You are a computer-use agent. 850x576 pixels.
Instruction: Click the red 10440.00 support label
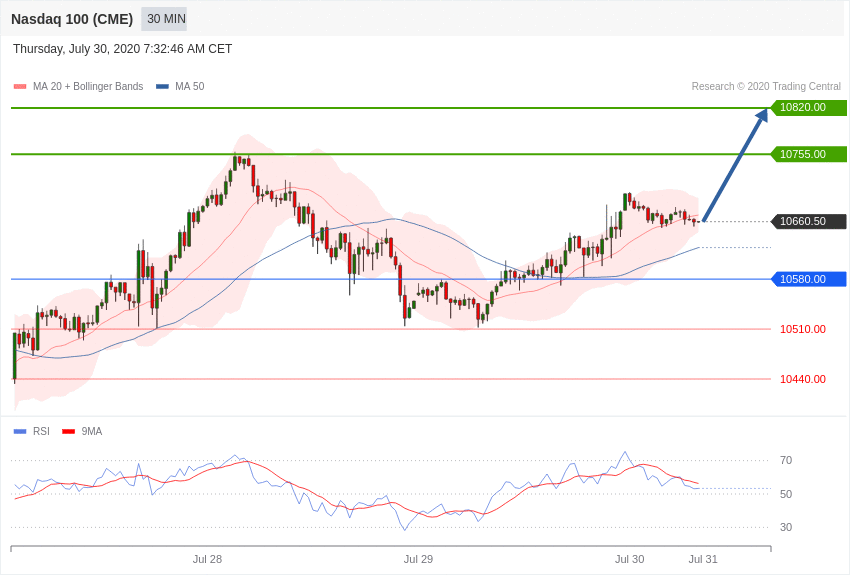[802, 379]
